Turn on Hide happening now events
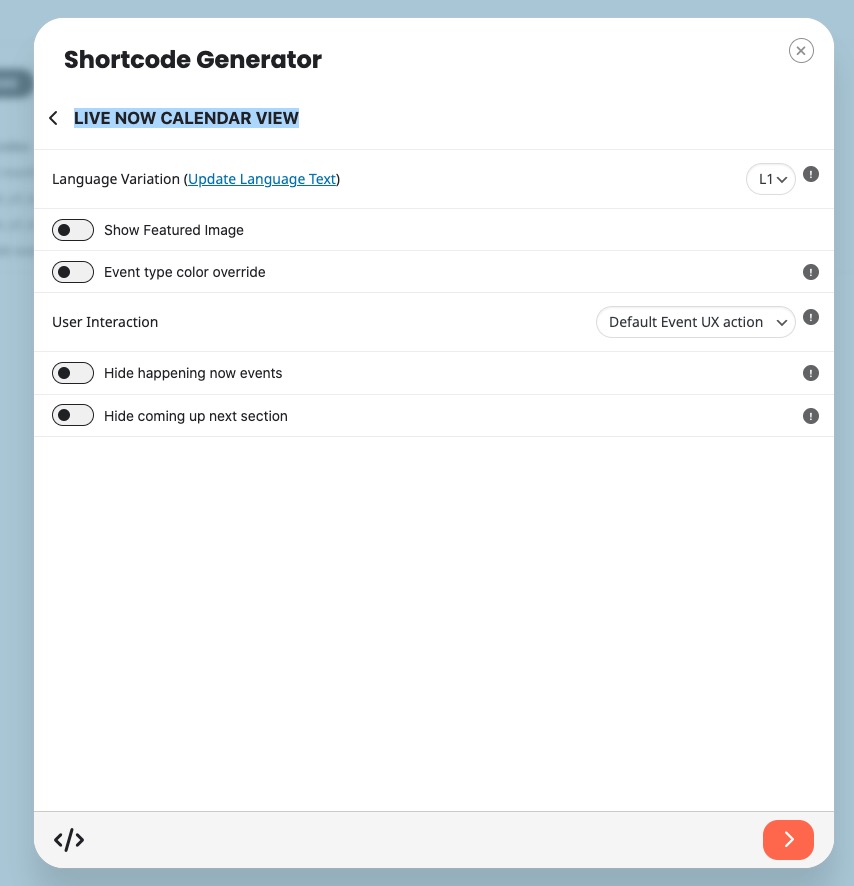 tap(73, 373)
